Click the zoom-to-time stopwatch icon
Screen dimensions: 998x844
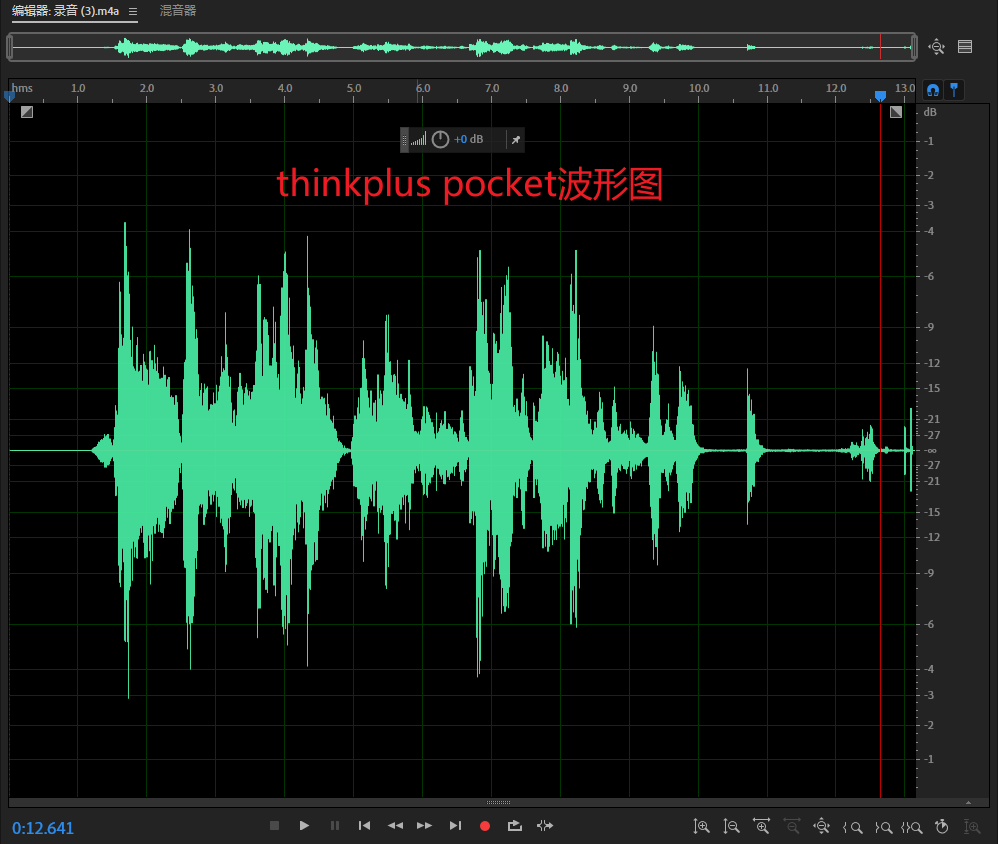tap(942, 826)
